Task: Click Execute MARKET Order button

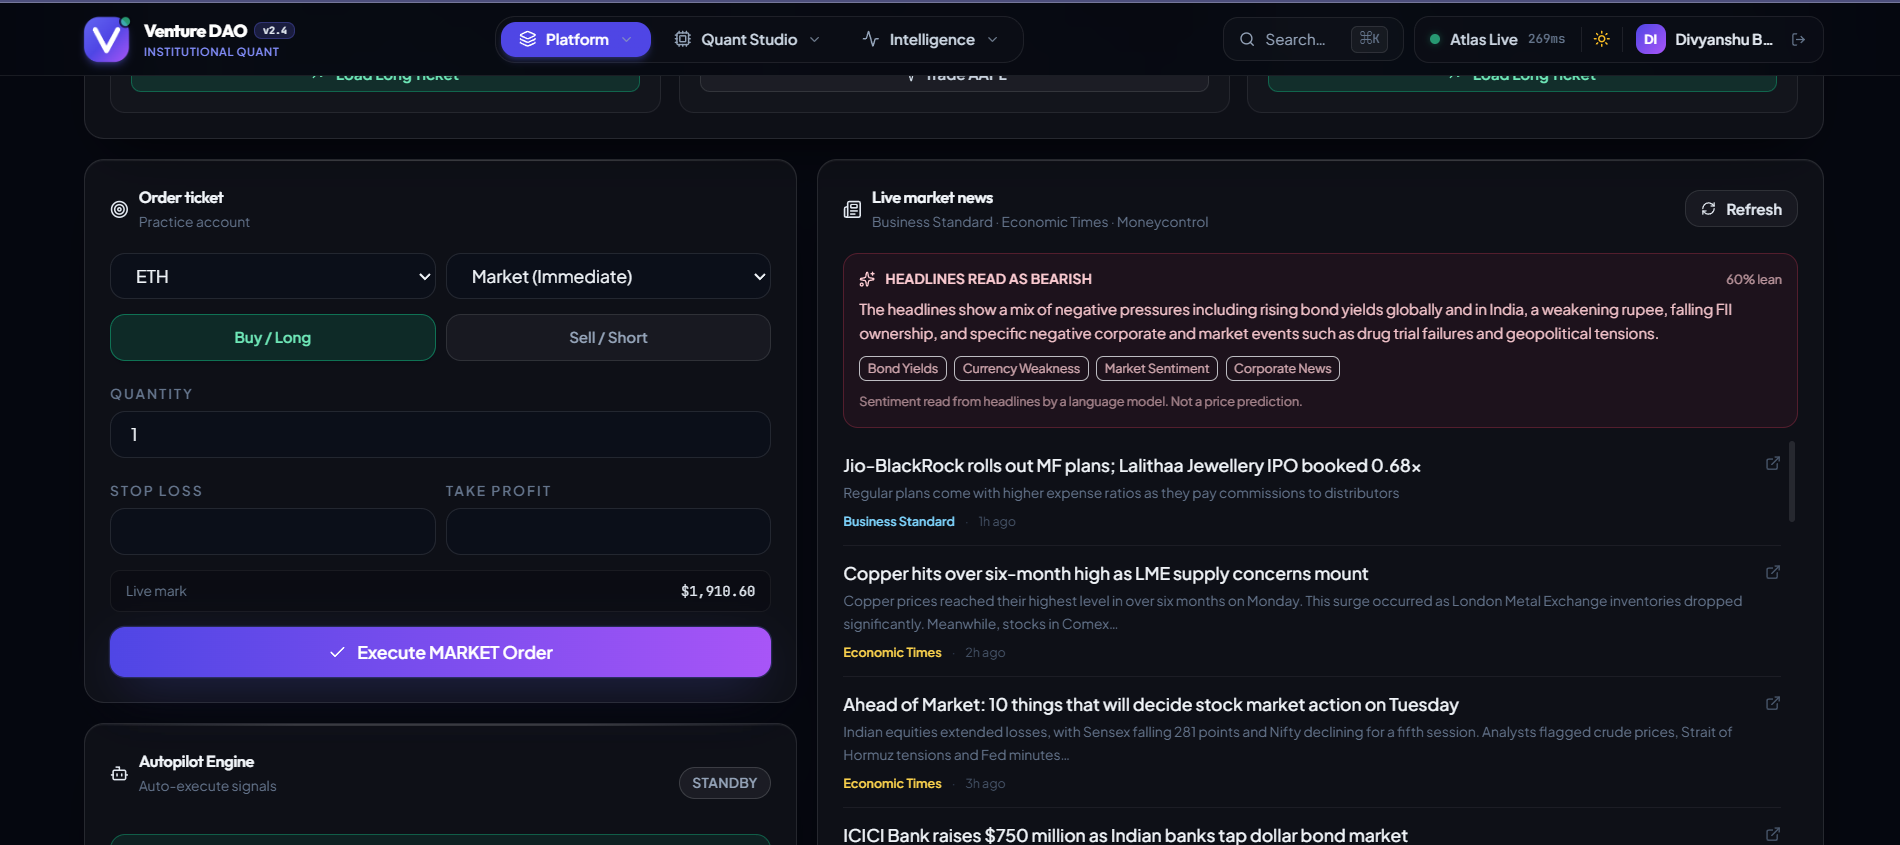Action: pos(440,652)
